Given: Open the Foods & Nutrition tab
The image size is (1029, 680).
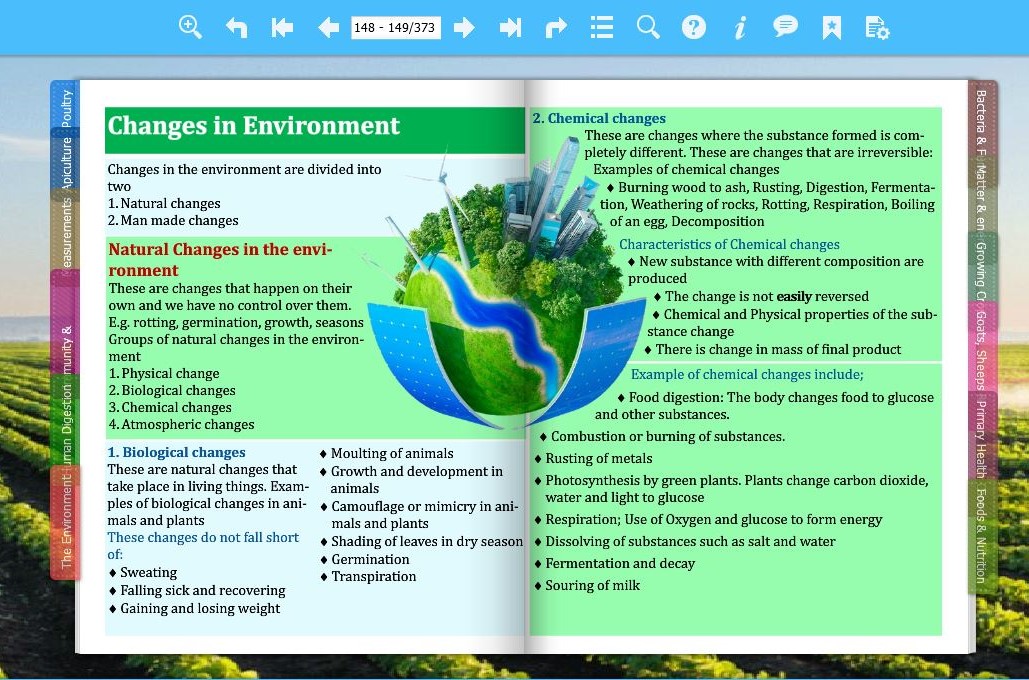Looking at the screenshot, I should point(982,535).
